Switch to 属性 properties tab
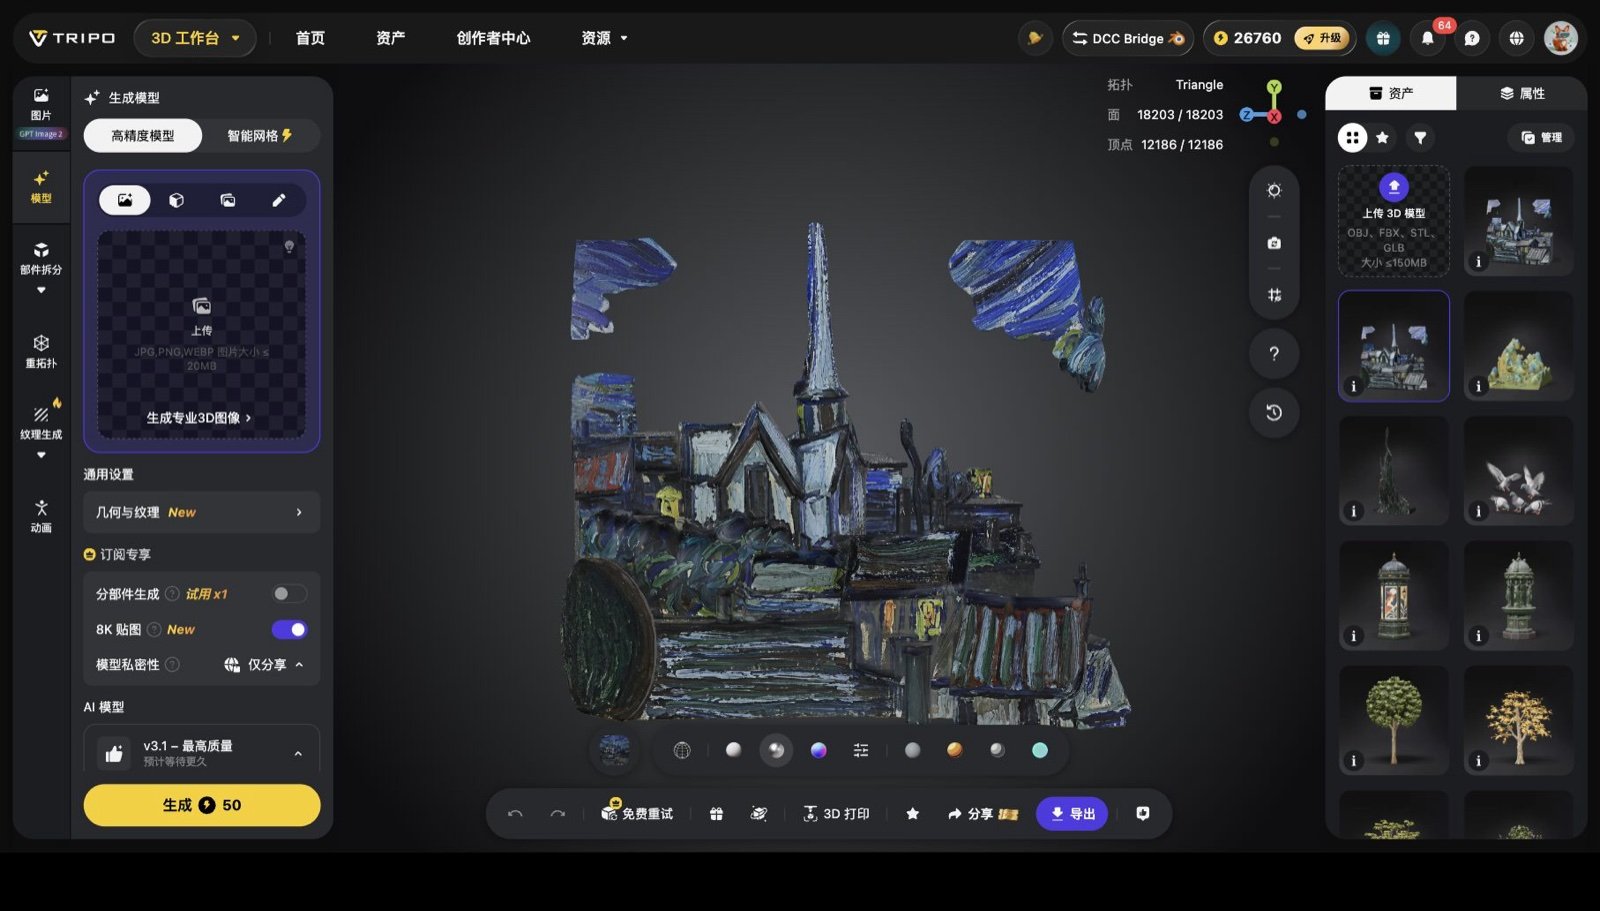 (x=1522, y=93)
